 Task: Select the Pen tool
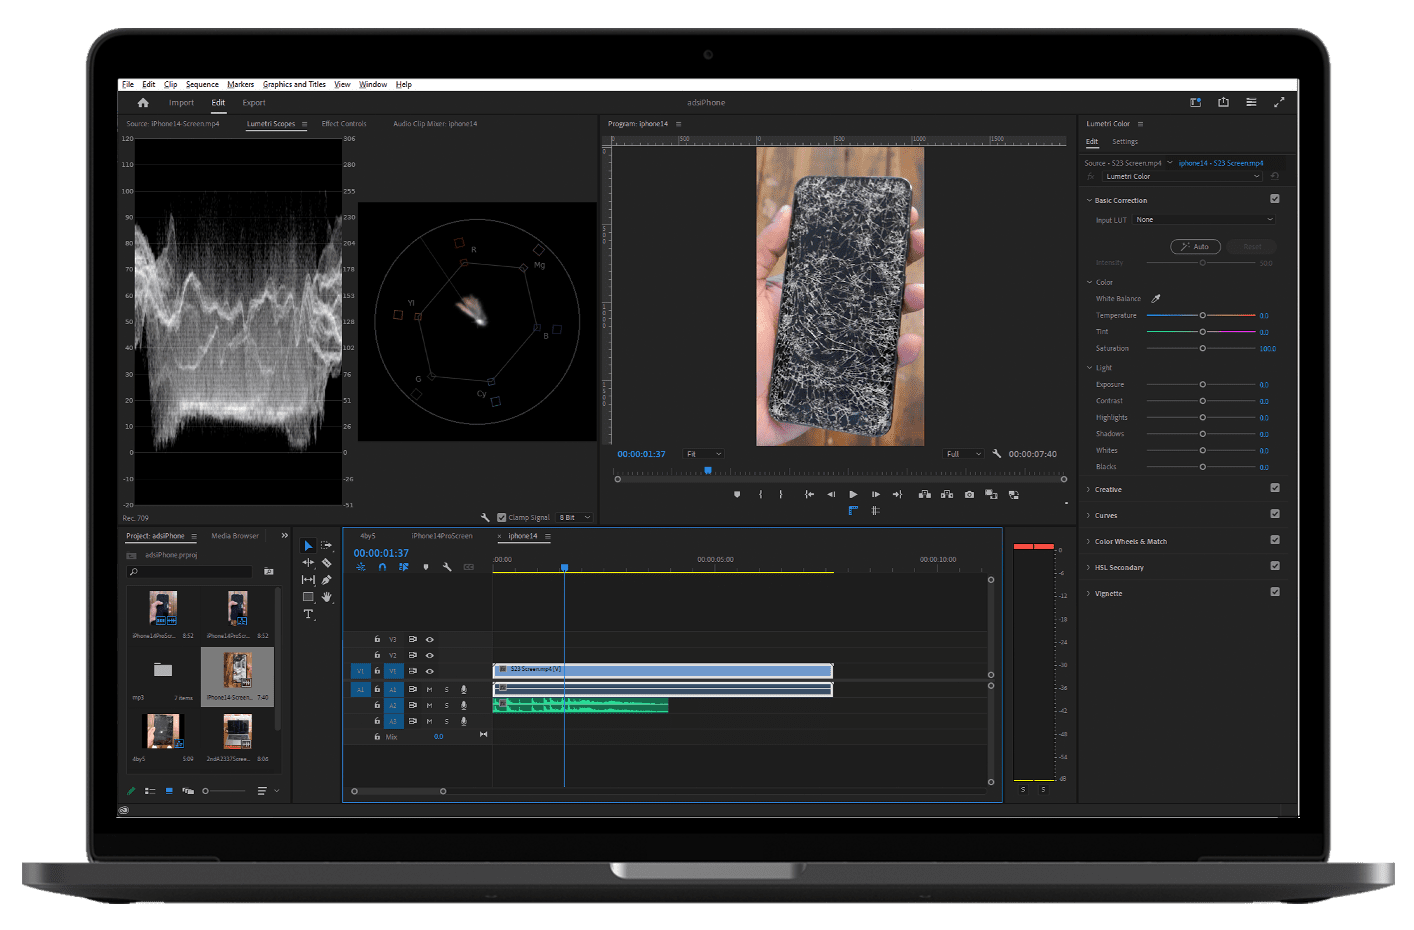(326, 580)
